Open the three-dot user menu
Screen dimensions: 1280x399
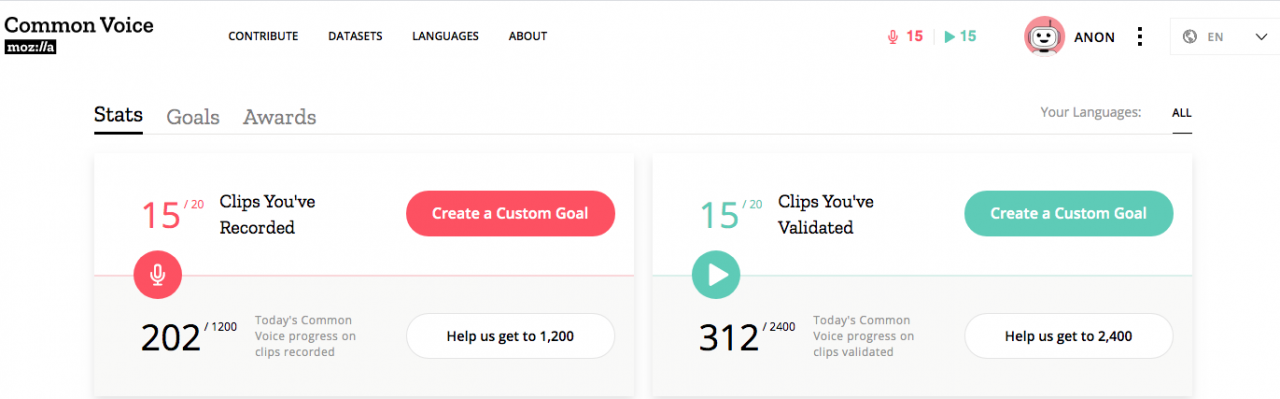[1139, 37]
